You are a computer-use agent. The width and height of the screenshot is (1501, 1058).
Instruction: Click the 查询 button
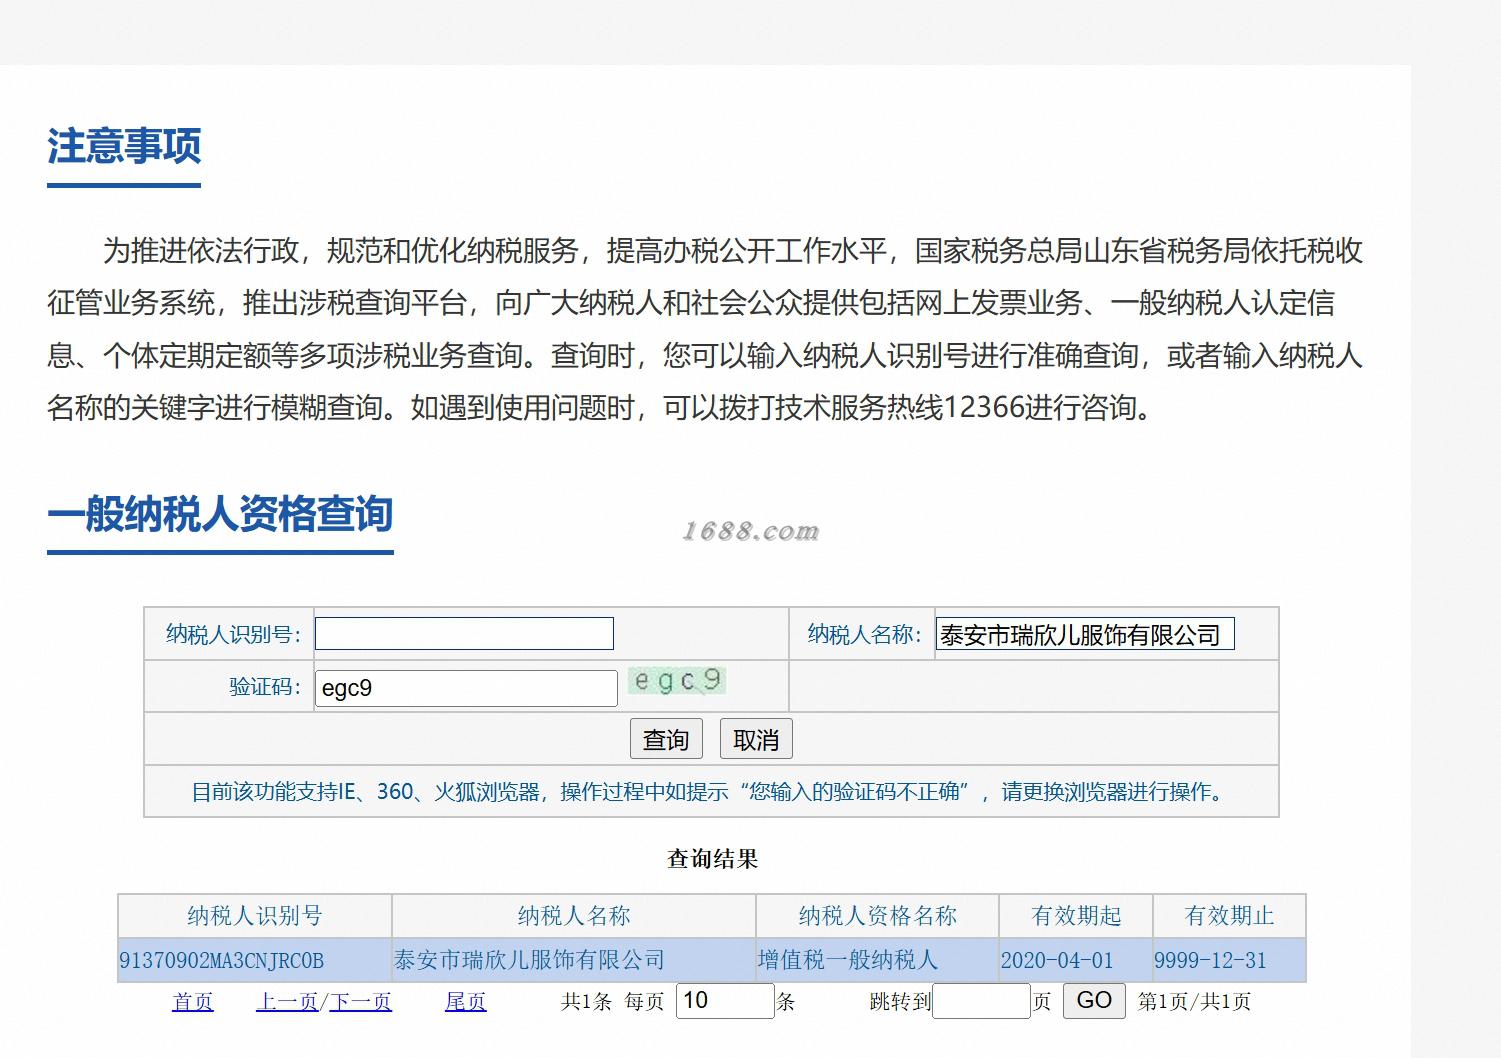pos(666,739)
